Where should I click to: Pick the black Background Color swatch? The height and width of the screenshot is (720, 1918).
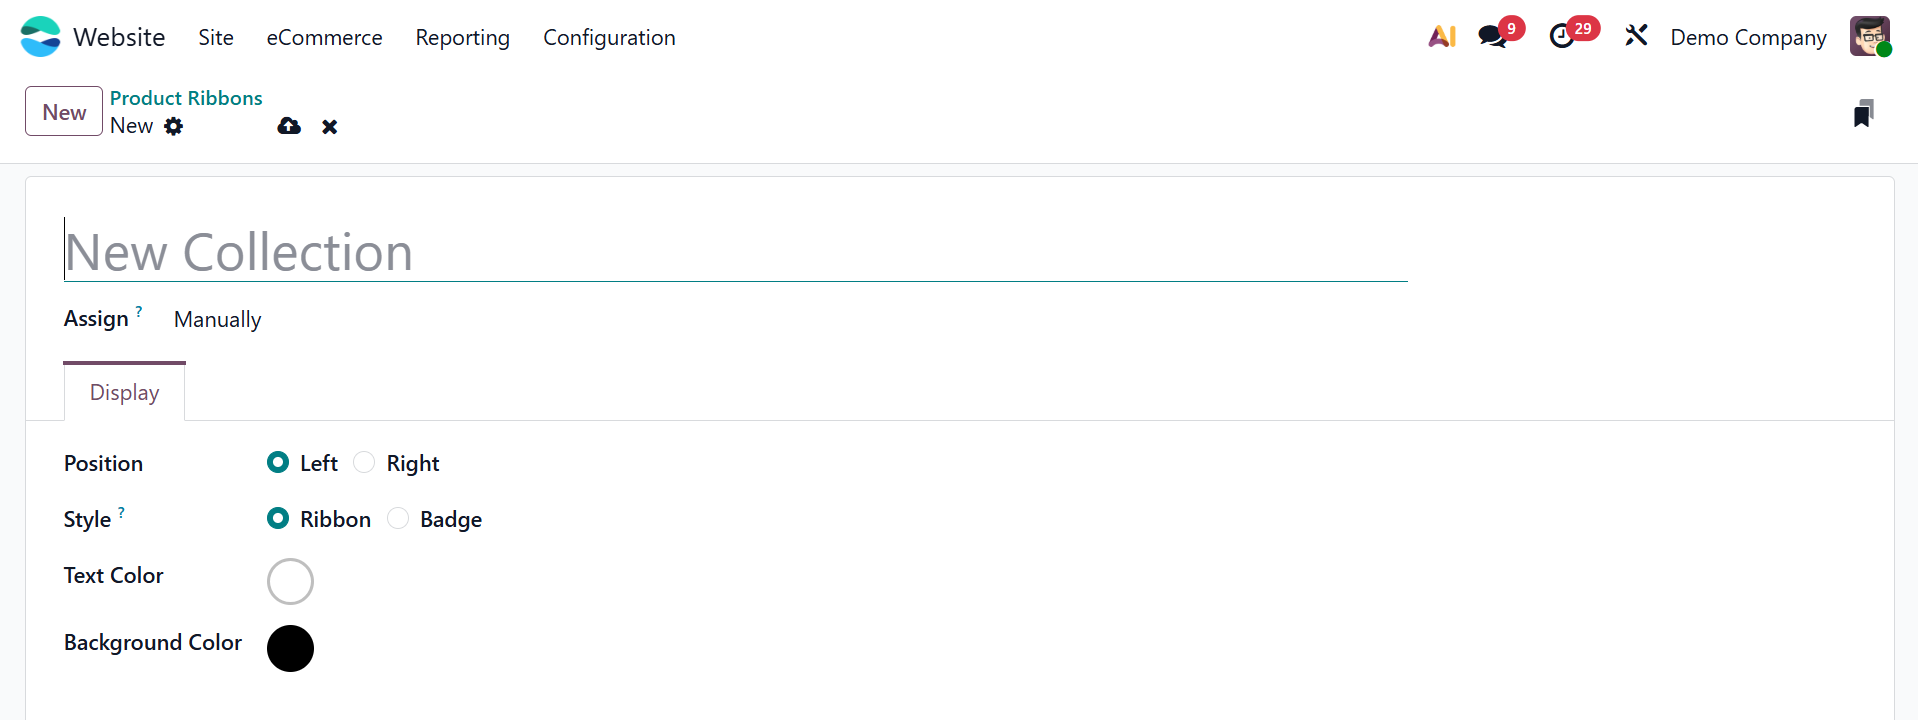(290, 648)
